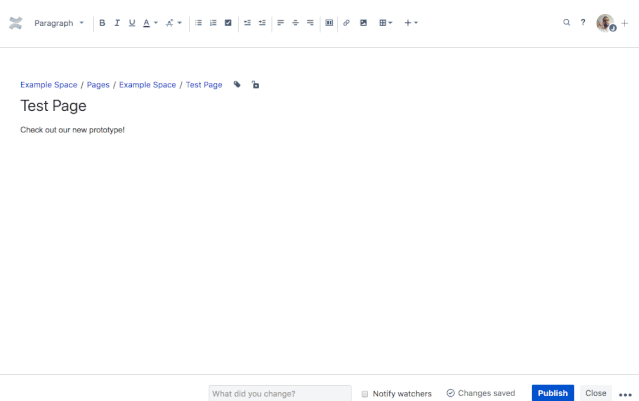Open the Paragraph style dropdown
The image size is (639, 401).
click(59, 23)
